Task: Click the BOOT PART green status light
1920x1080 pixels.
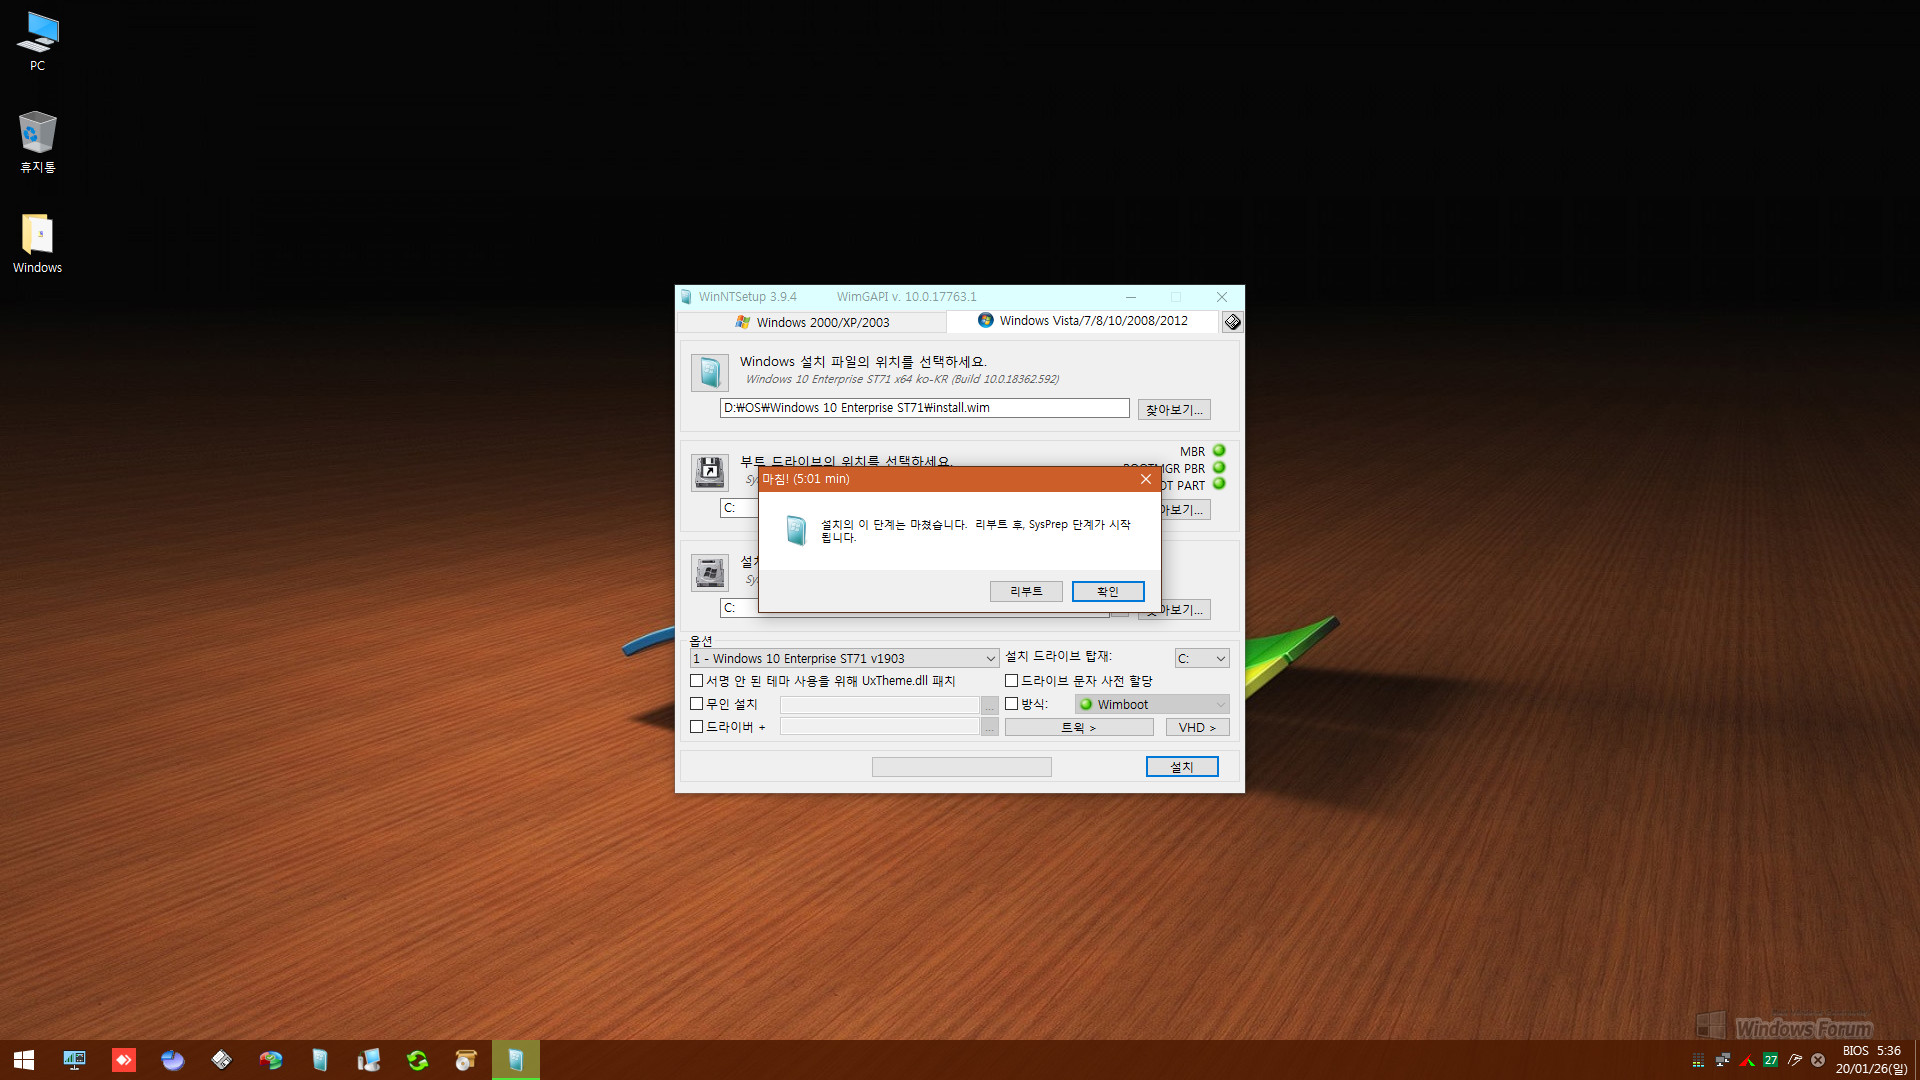Action: 1219,484
